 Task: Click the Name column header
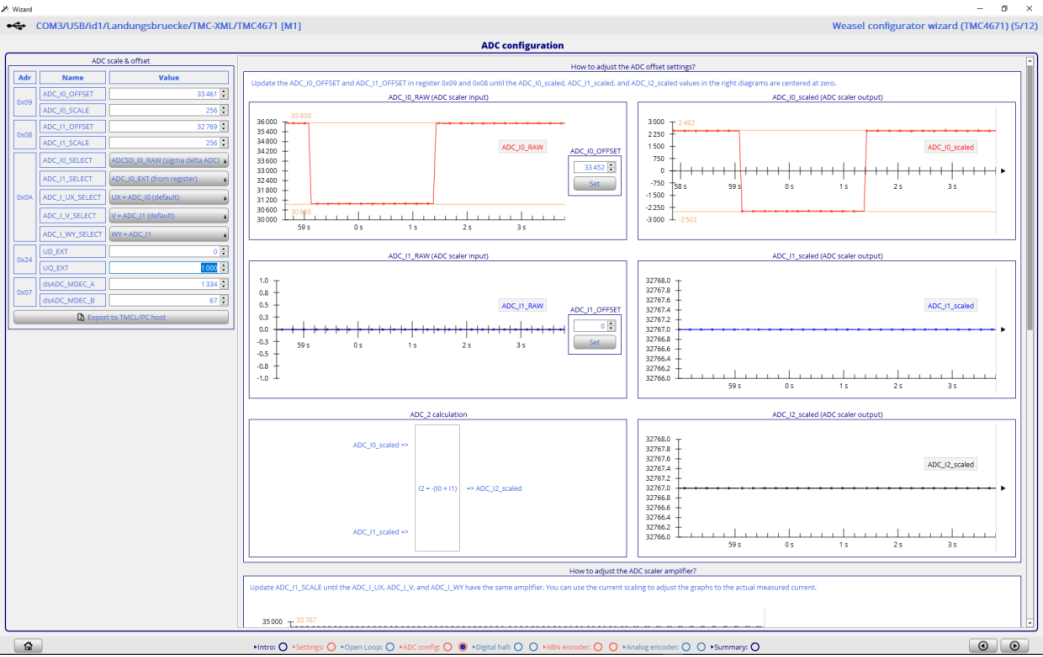coord(73,78)
